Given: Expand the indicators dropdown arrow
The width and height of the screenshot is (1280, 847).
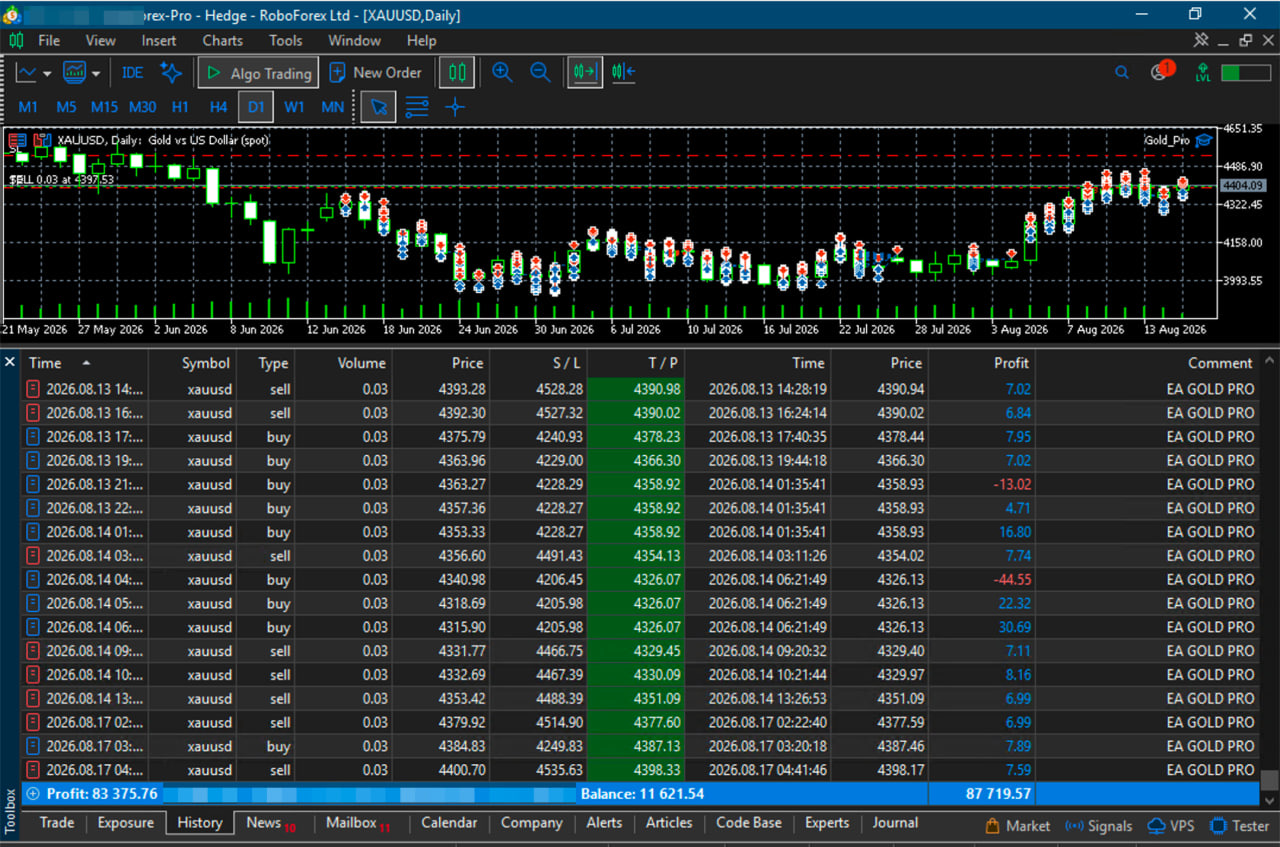Looking at the screenshot, I should pos(96,73).
